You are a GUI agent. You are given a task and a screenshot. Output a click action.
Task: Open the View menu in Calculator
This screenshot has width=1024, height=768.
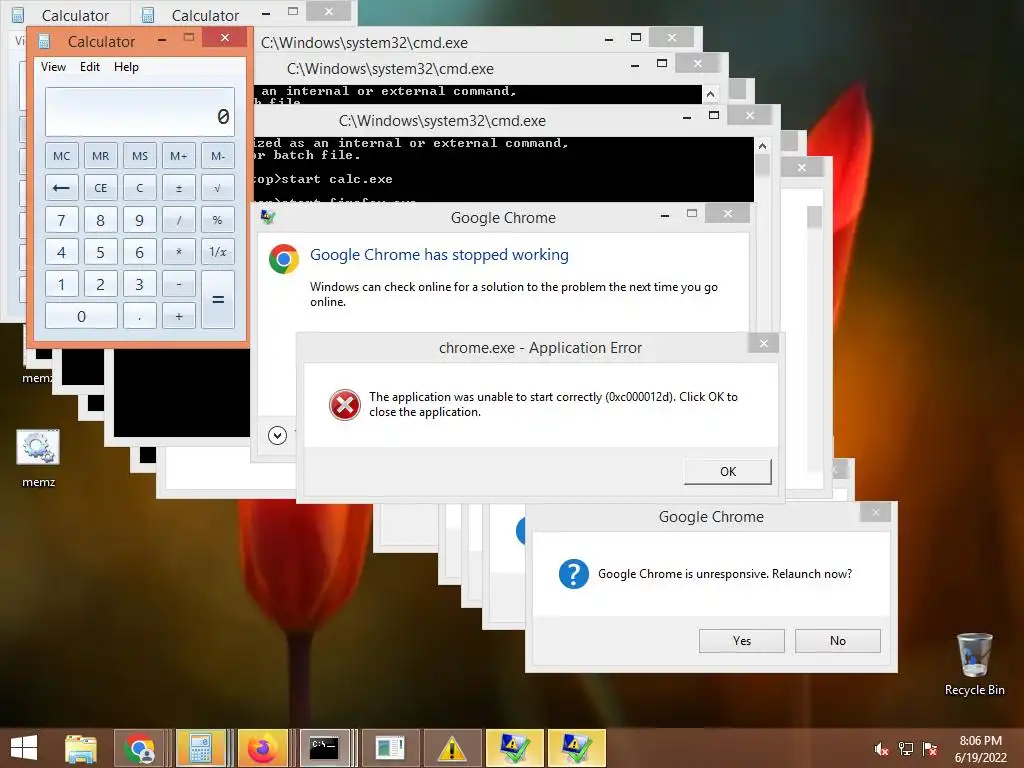pyautogui.click(x=53, y=67)
